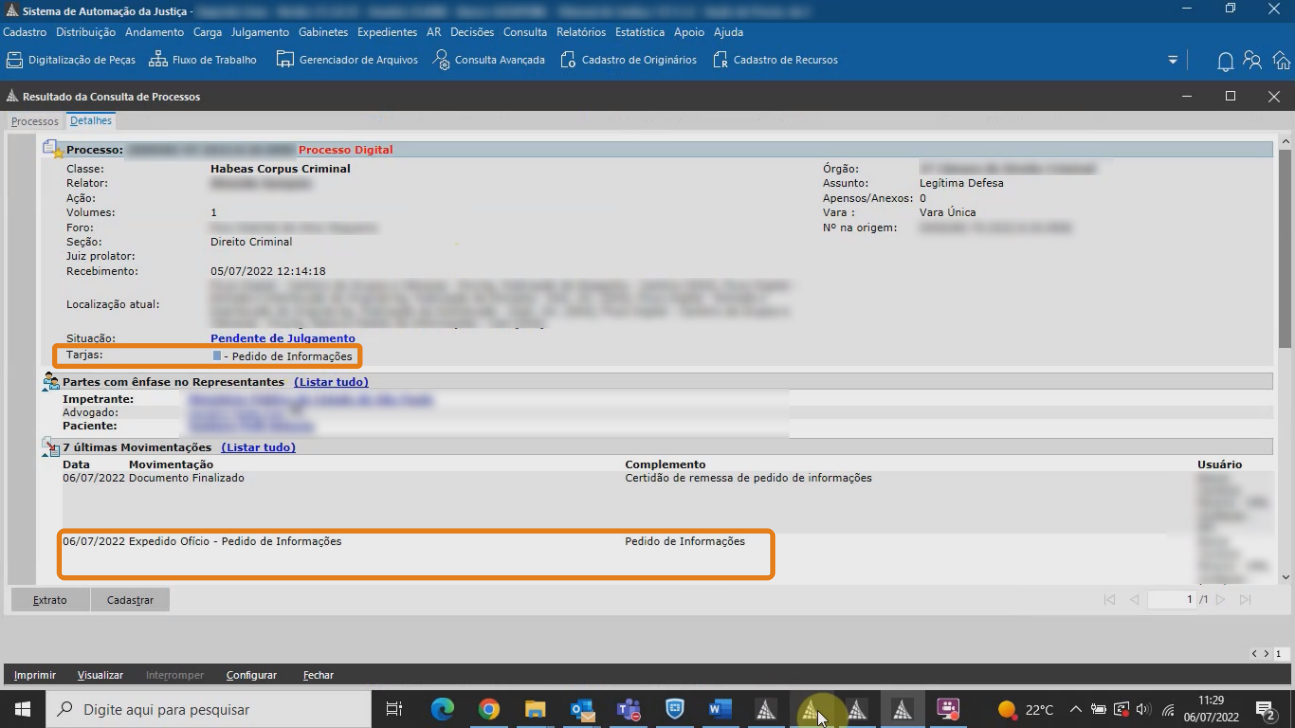Click the scrollbar up arrow
The image size is (1295, 728).
[1284, 144]
